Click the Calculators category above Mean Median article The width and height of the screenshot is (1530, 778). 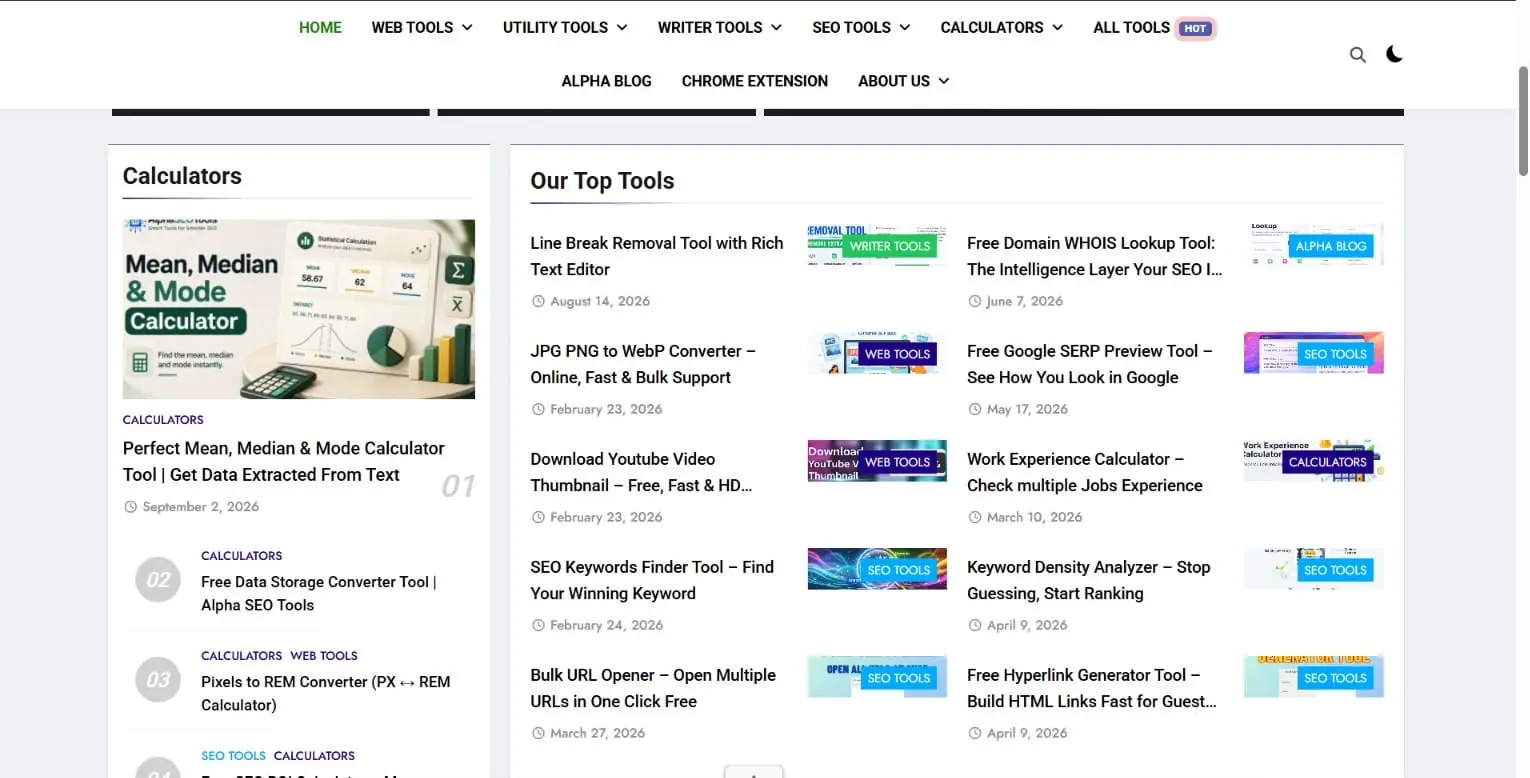coord(163,420)
